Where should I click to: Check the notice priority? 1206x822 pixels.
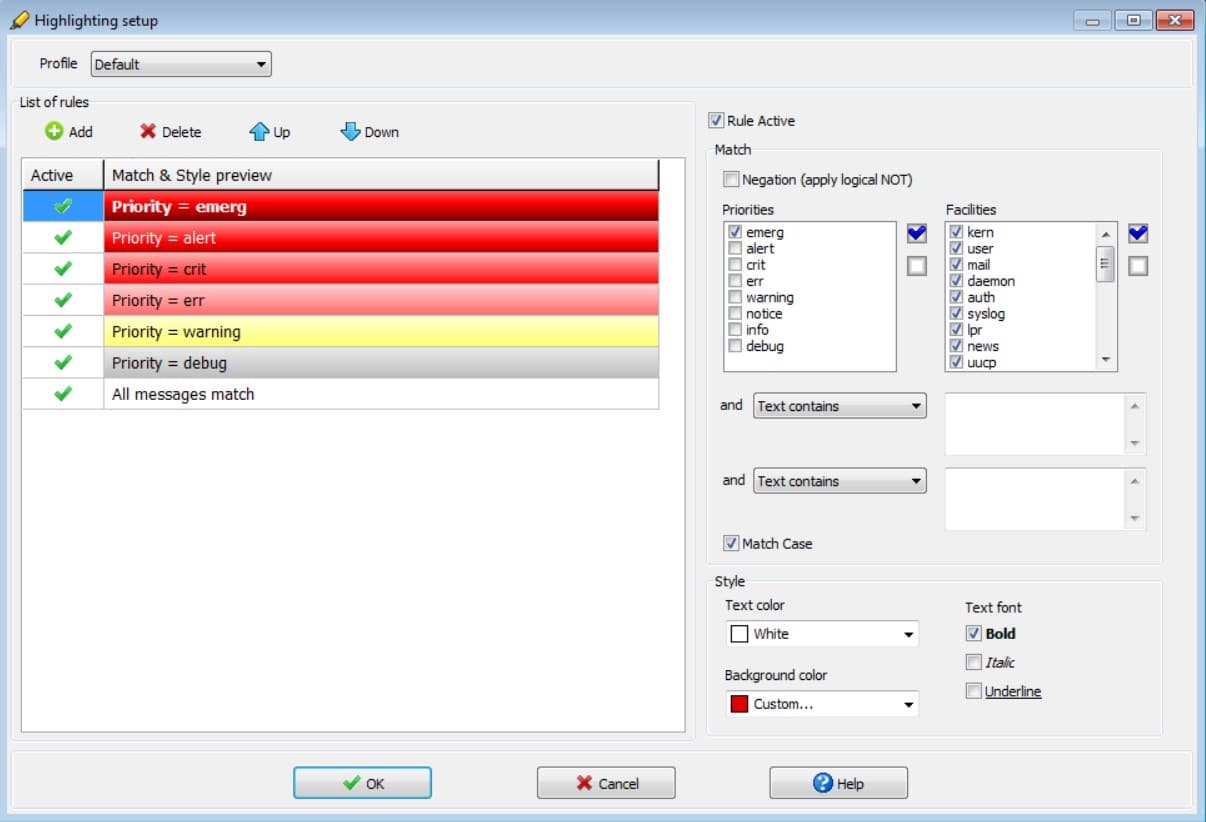point(735,314)
